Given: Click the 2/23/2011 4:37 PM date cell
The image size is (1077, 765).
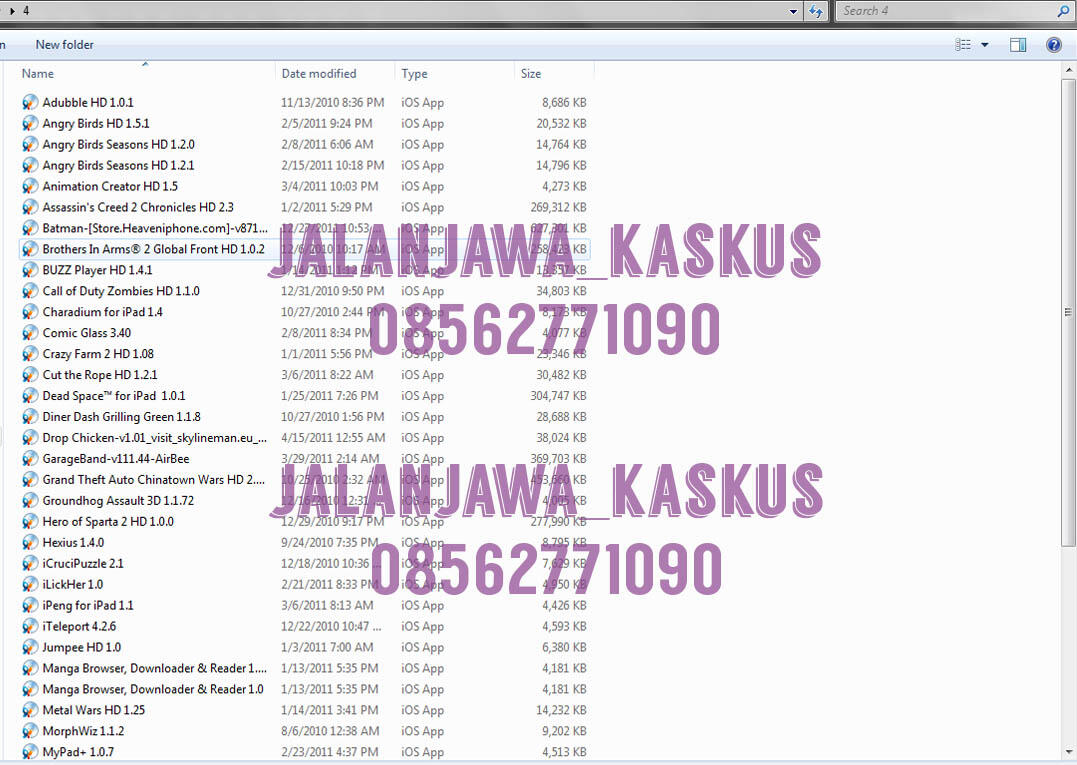Looking at the screenshot, I should (x=330, y=752).
